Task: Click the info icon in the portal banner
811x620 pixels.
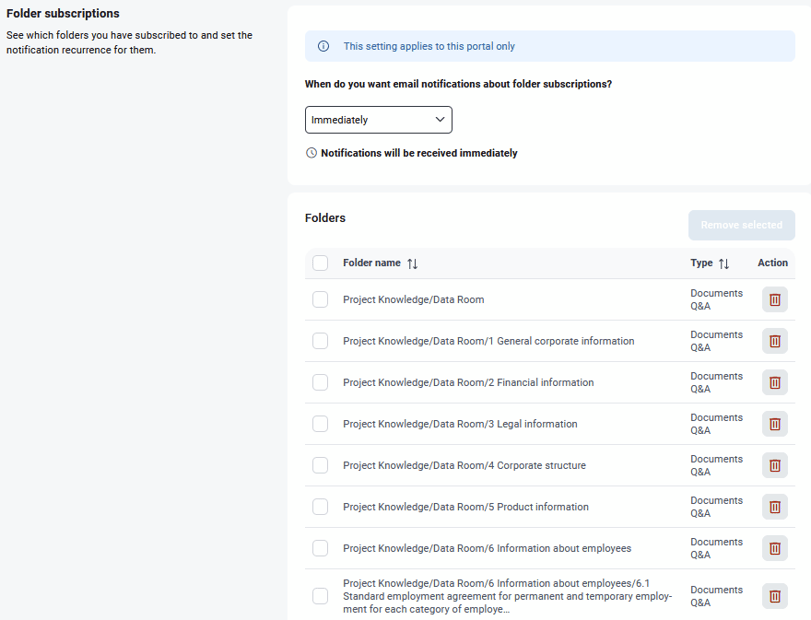Action: [x=323, y=46]
